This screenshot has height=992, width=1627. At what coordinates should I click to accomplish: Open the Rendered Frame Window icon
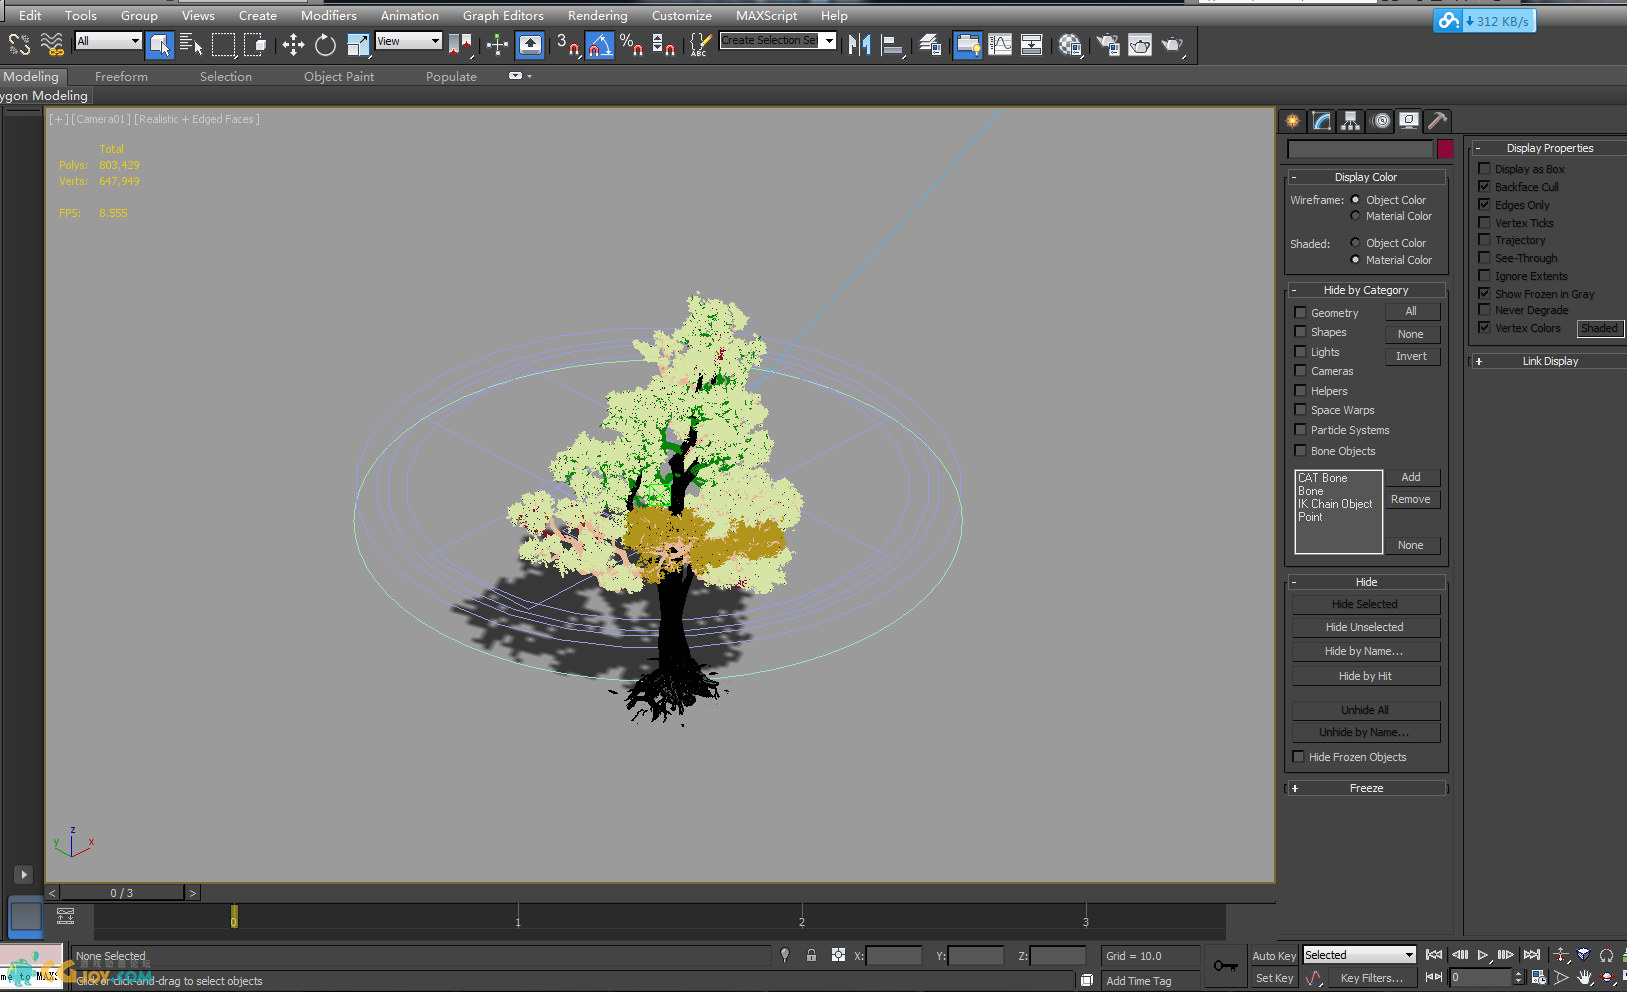pos(1139,44)
